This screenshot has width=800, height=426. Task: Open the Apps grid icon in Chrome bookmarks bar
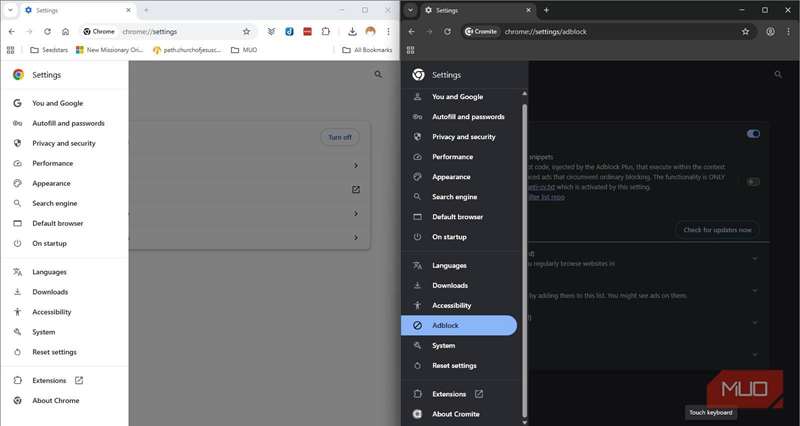[x=11, y=49]
